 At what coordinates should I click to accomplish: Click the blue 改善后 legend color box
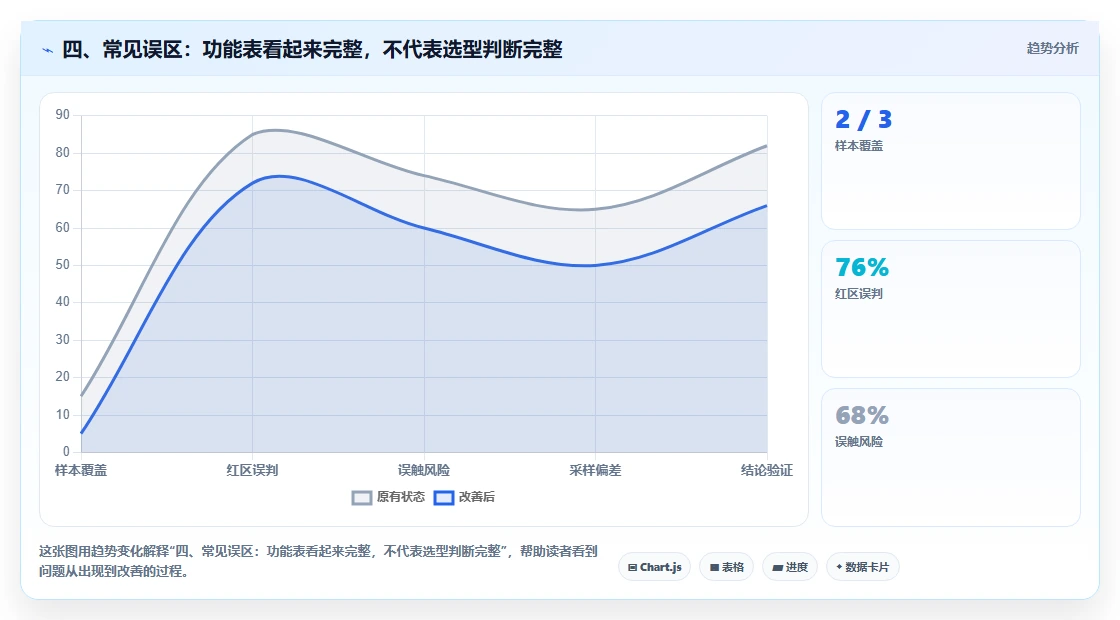tap(444, 498)
